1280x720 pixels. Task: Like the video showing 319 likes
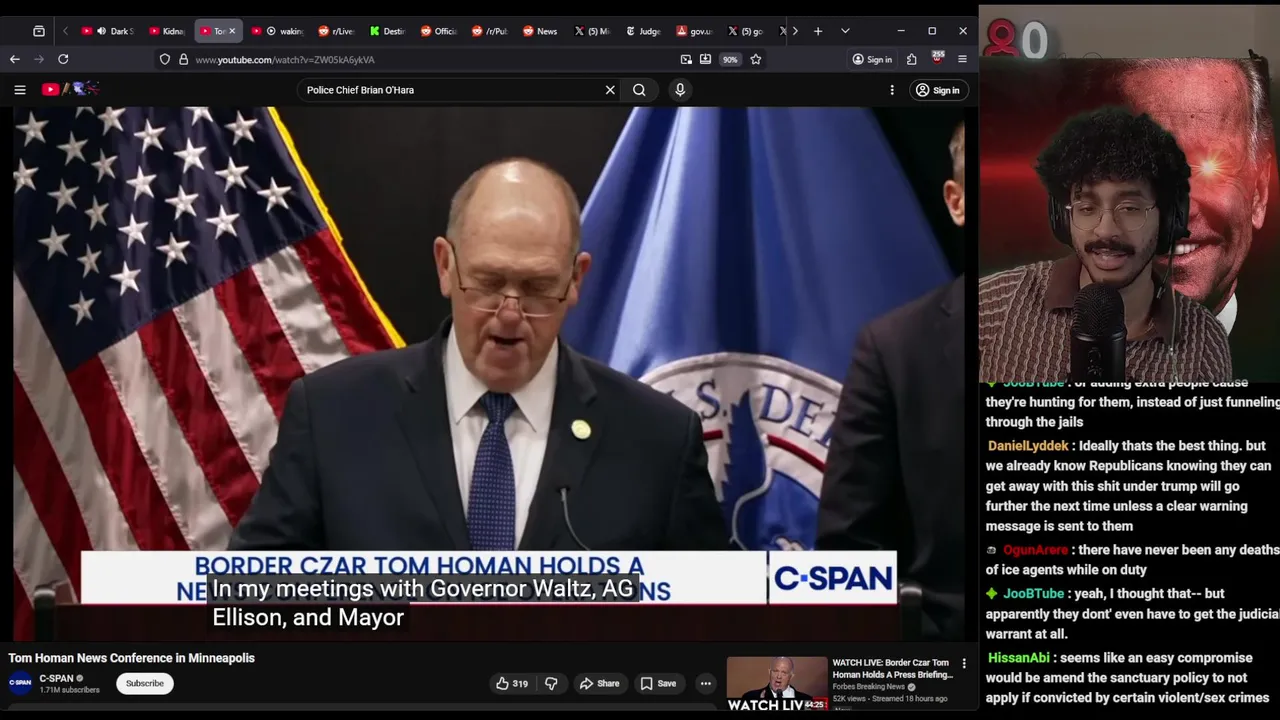pos(512,683)
